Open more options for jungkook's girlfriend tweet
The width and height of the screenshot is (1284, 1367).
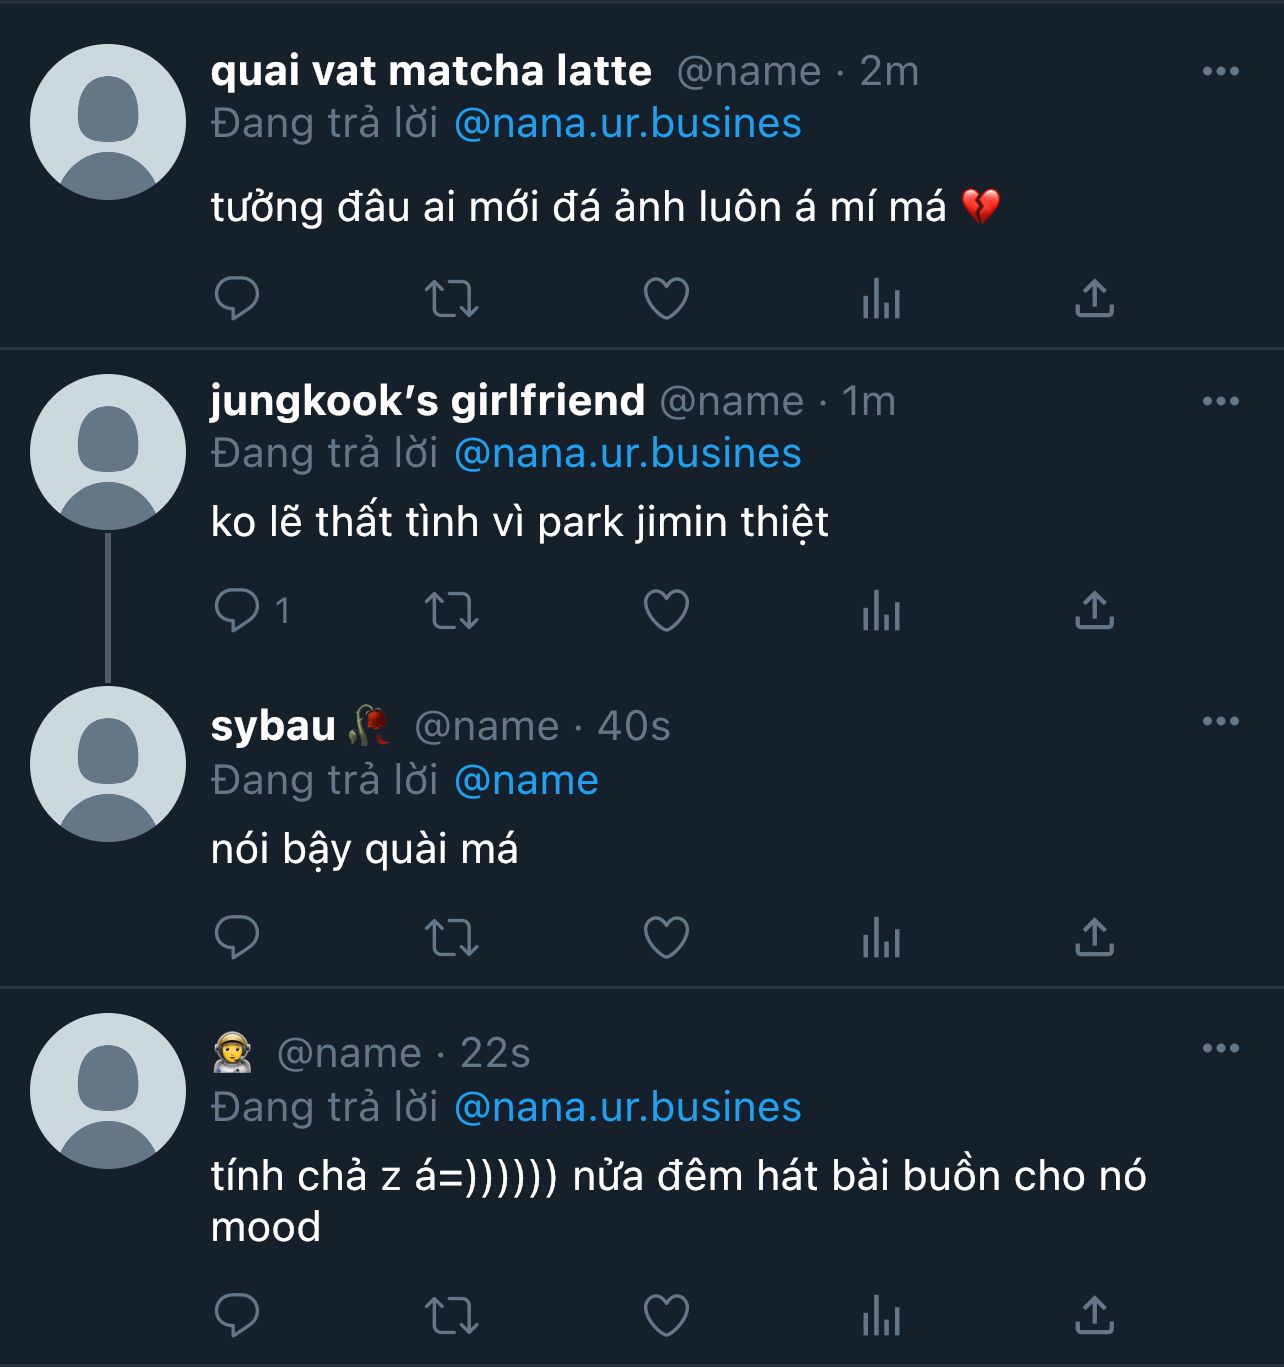click(1220, 401)
